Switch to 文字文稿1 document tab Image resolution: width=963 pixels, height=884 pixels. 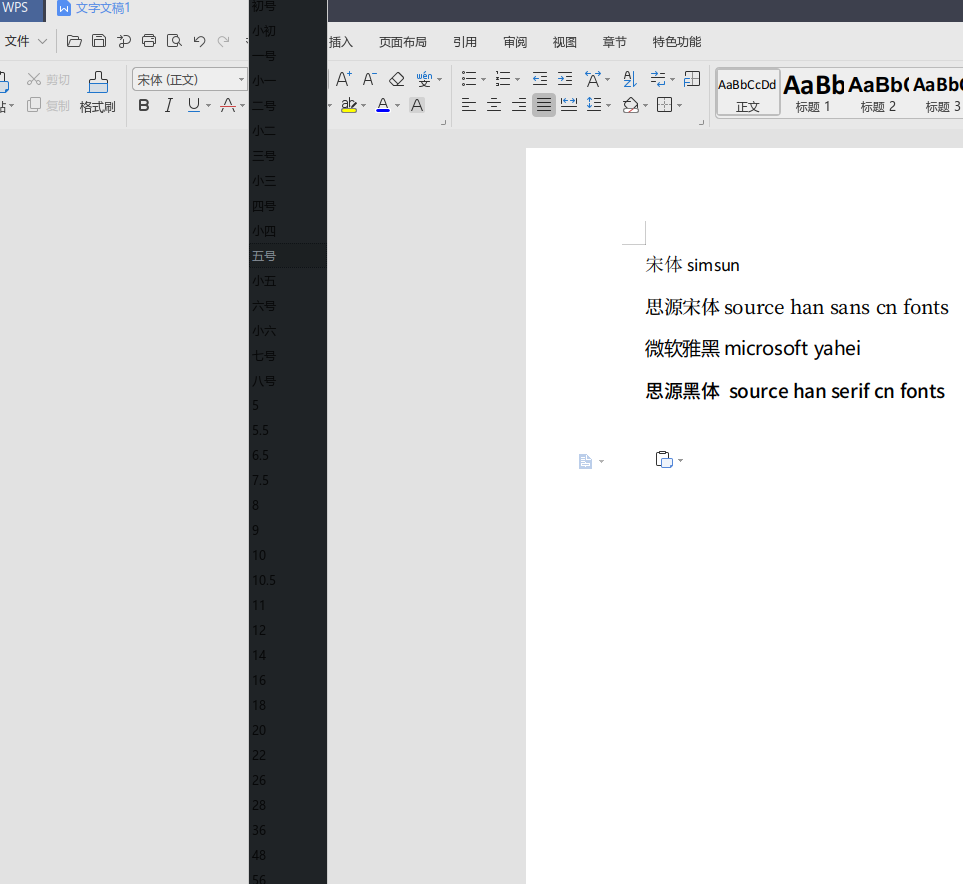coord(94,9)
